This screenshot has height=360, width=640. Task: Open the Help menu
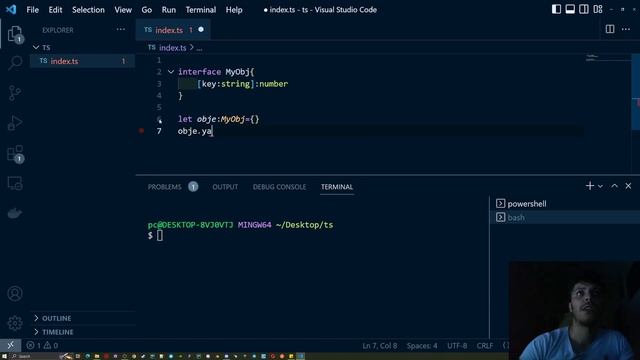pyautogui.click(x=234, y=9)
